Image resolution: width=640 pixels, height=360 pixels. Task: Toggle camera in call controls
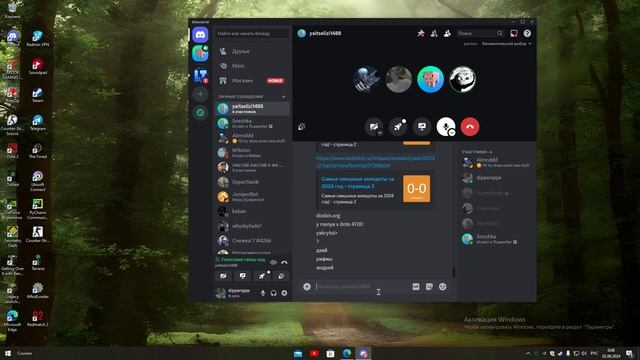(373, 127)
